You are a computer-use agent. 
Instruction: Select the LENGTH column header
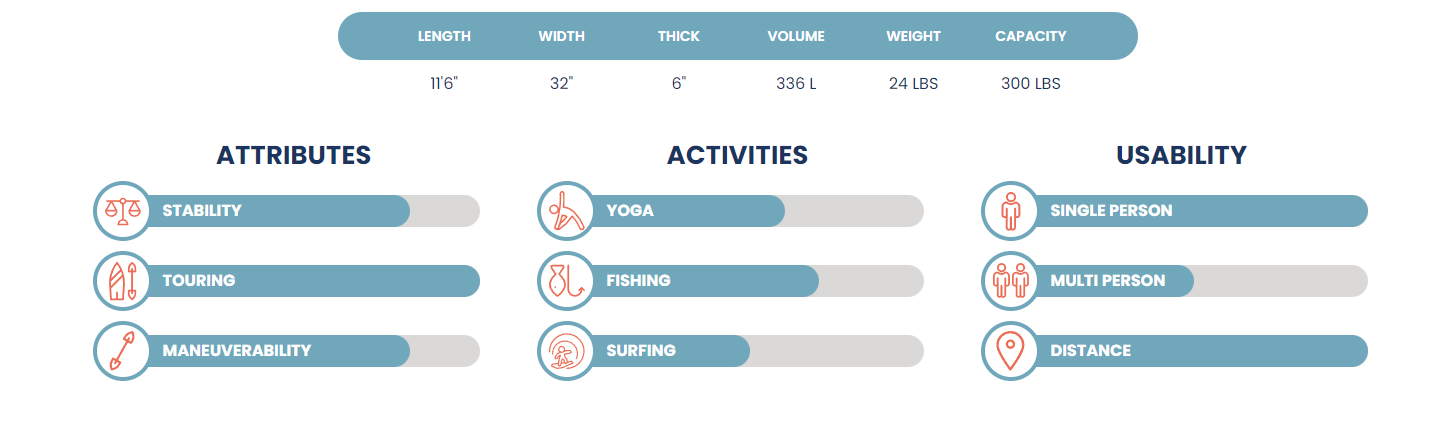(x=444, y=36)
